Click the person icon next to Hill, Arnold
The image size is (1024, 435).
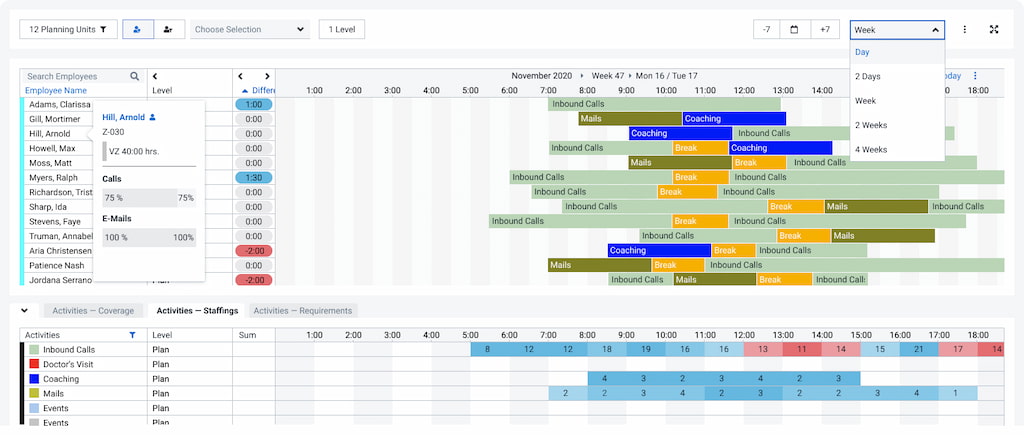(153, 118)
